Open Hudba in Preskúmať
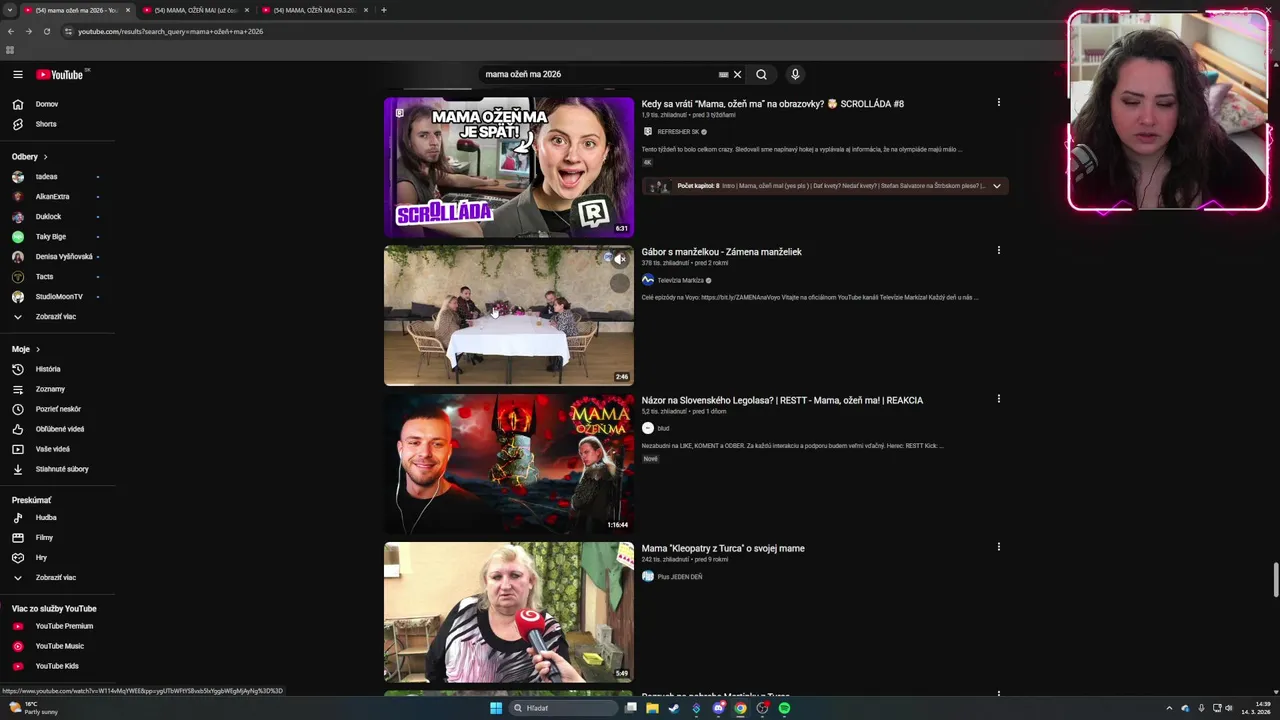This screenshot has width=1280, height=720. coord(46,518)
